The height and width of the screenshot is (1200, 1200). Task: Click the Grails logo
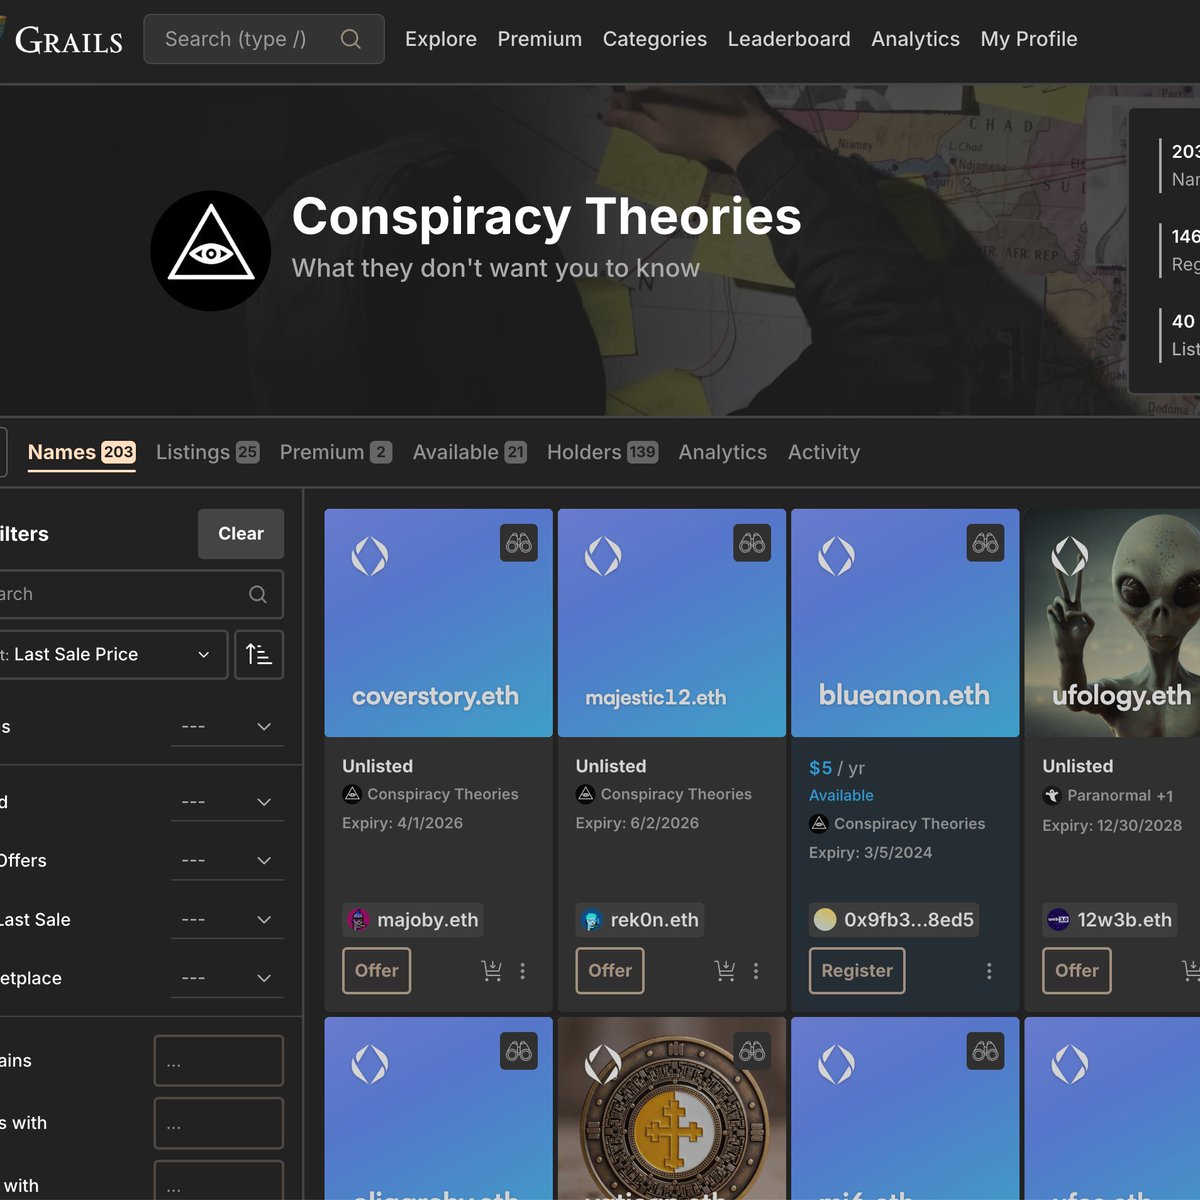coord(62,40)
